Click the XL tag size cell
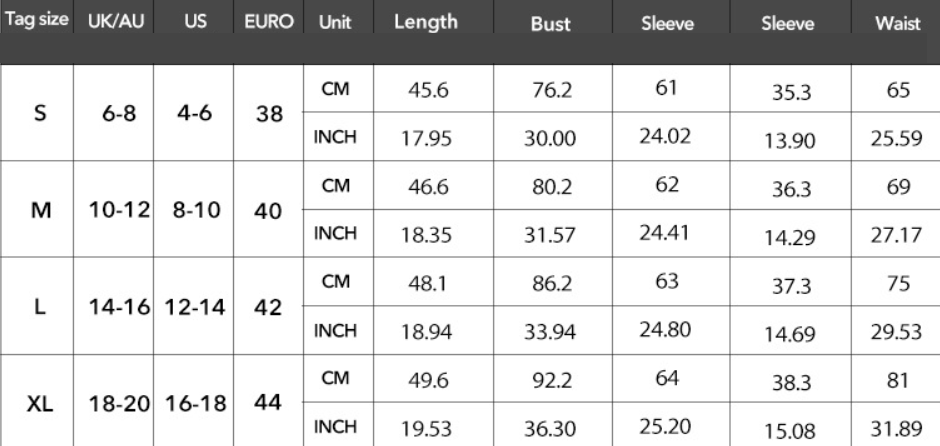Screen dimensions: 940x446 pyautogui.click(x=40, y=406)
